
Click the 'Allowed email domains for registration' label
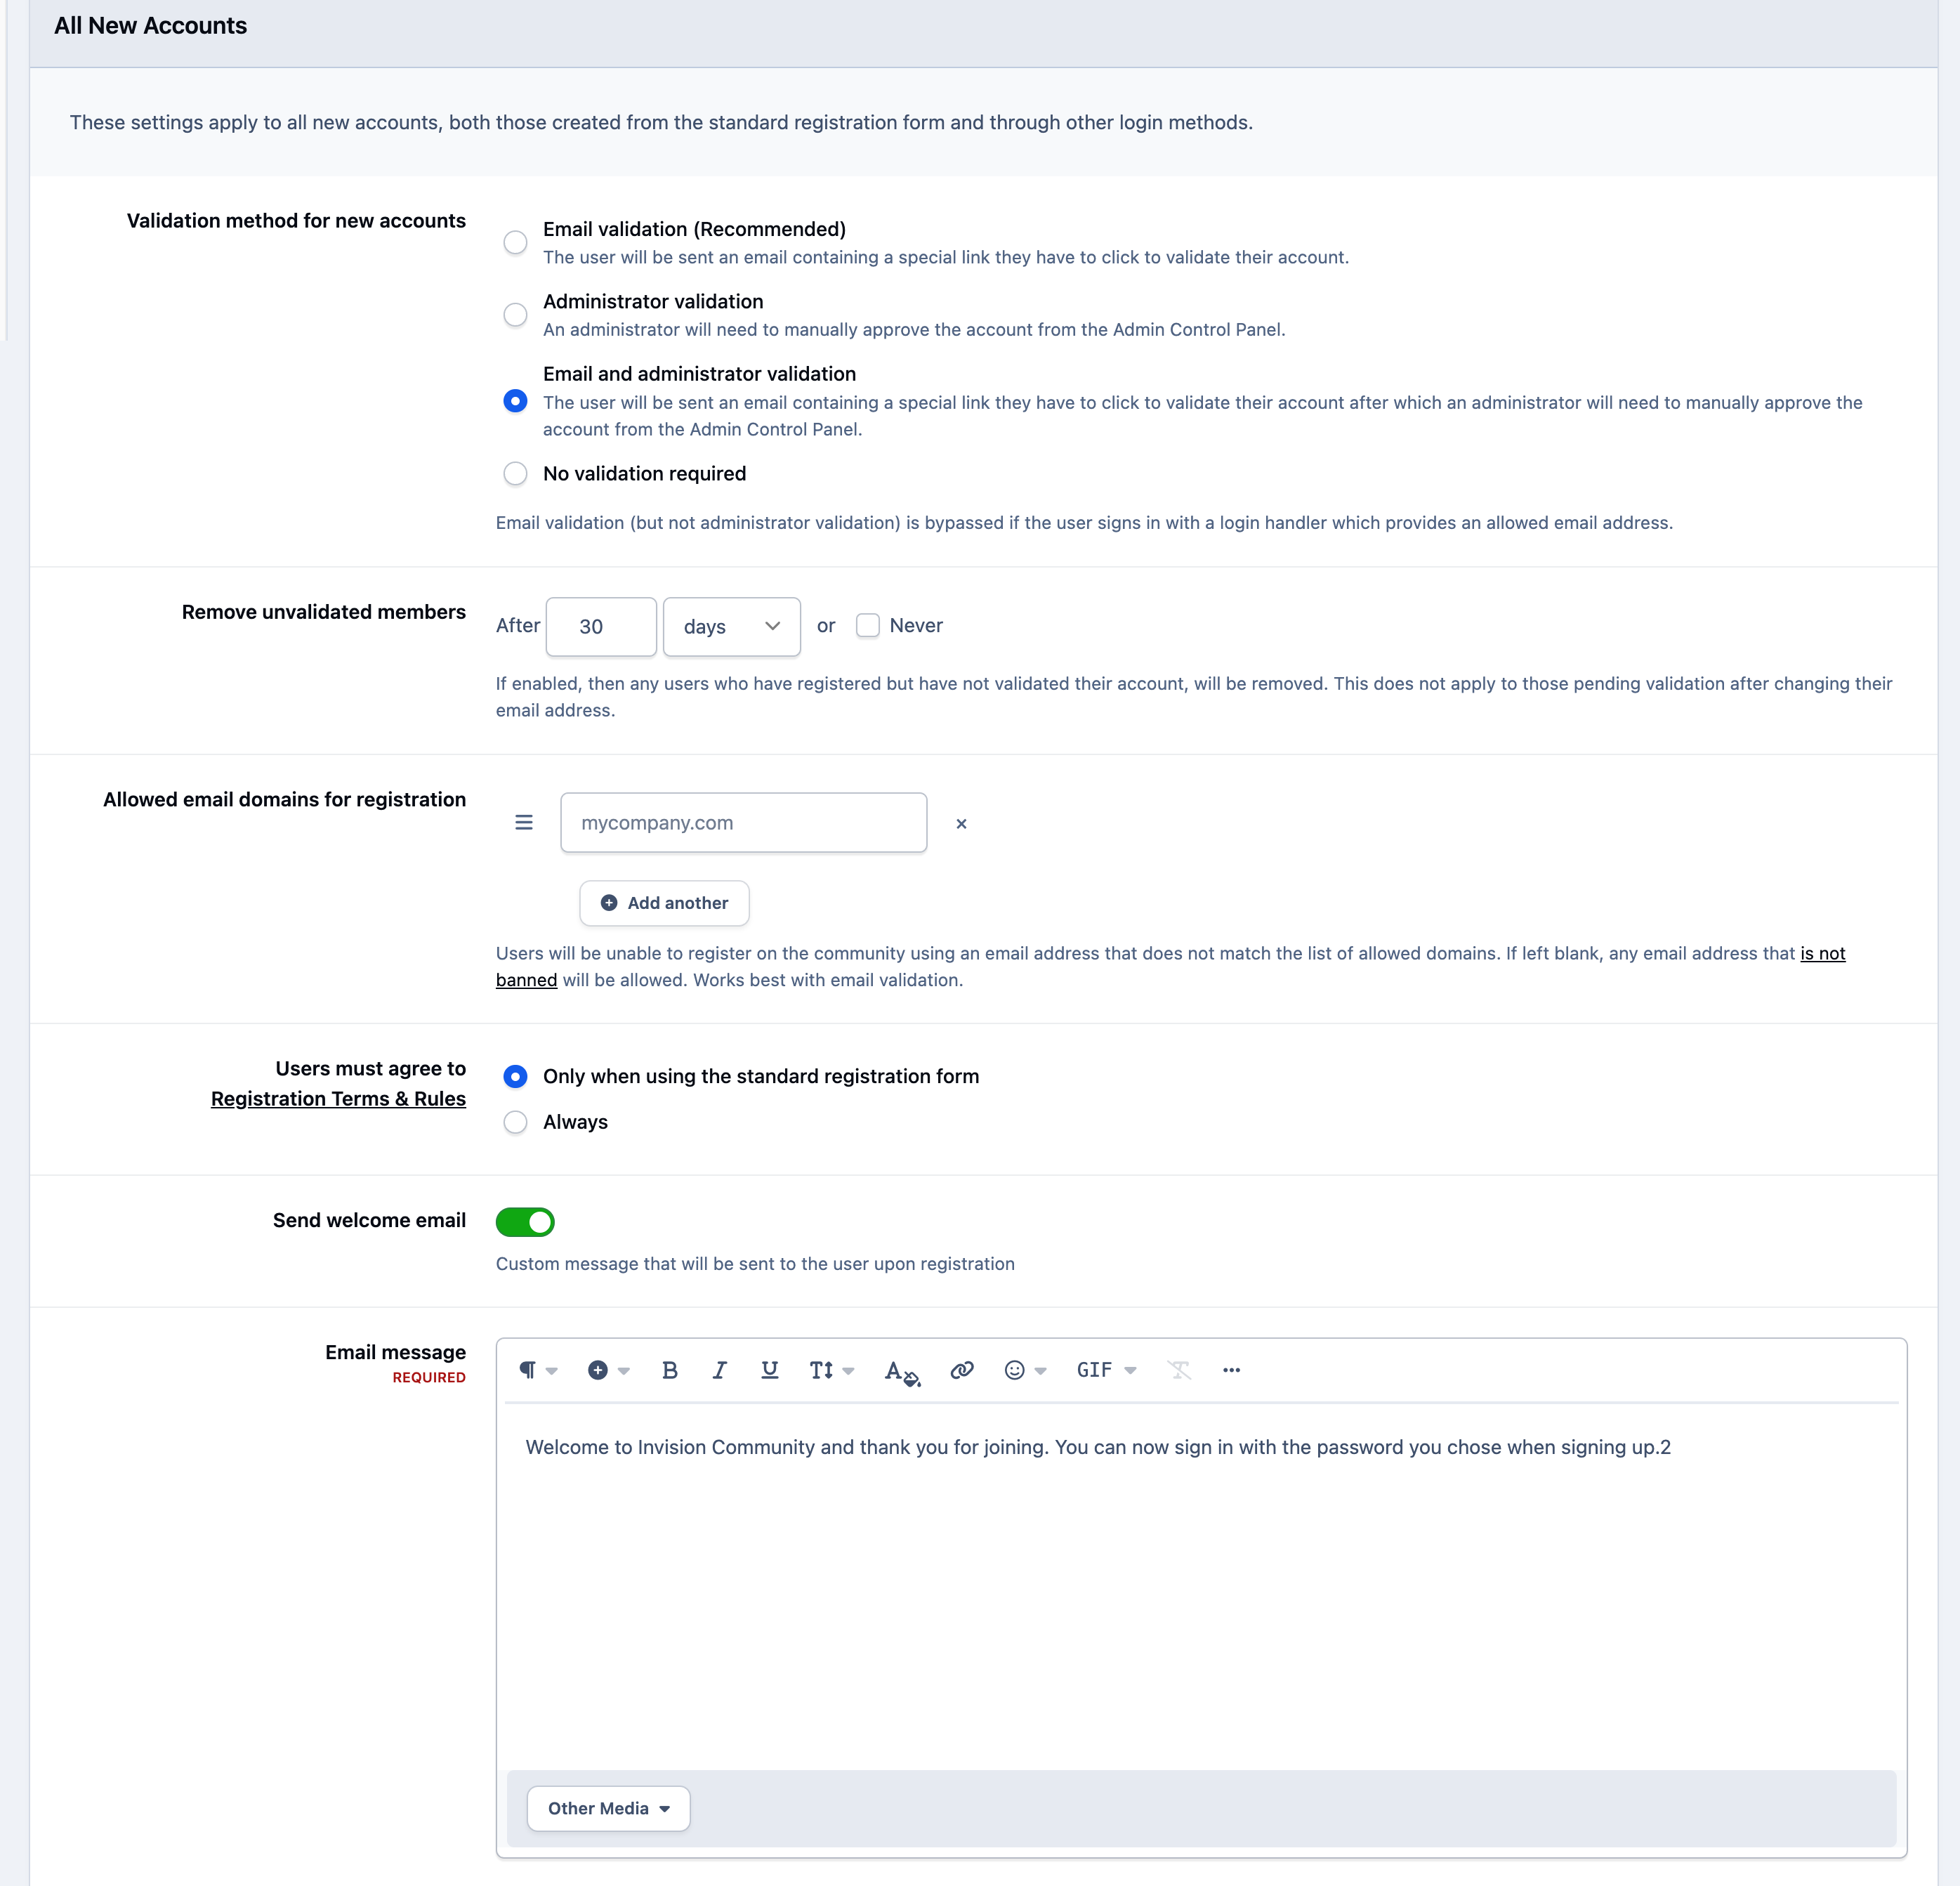click(284, 799)
